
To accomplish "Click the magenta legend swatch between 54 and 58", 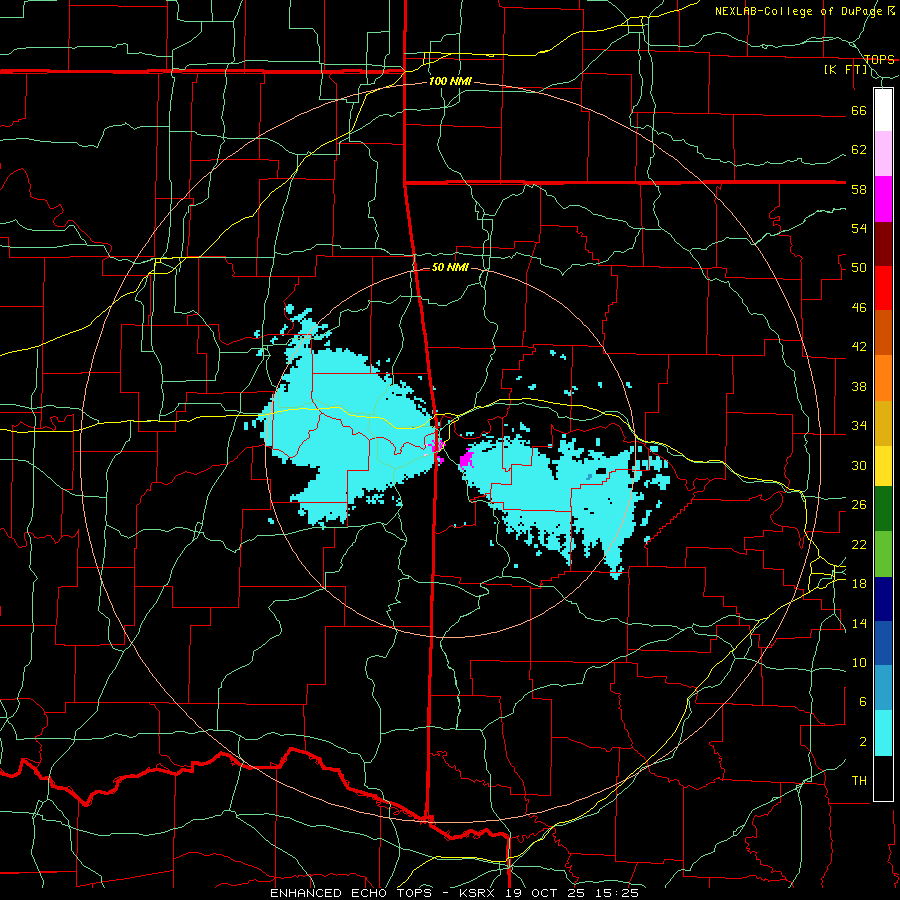I will [x=883, y=199].
